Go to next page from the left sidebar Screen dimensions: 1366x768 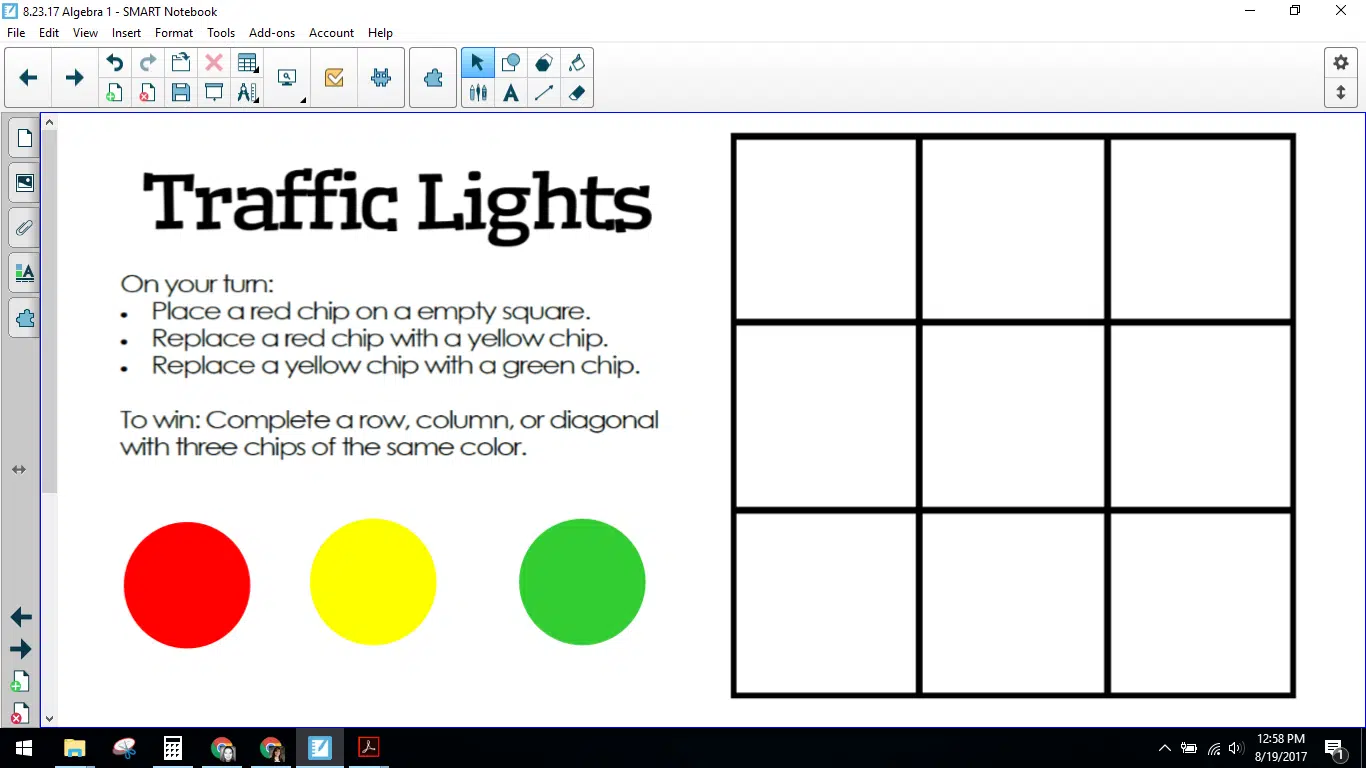tap(21, 649)
